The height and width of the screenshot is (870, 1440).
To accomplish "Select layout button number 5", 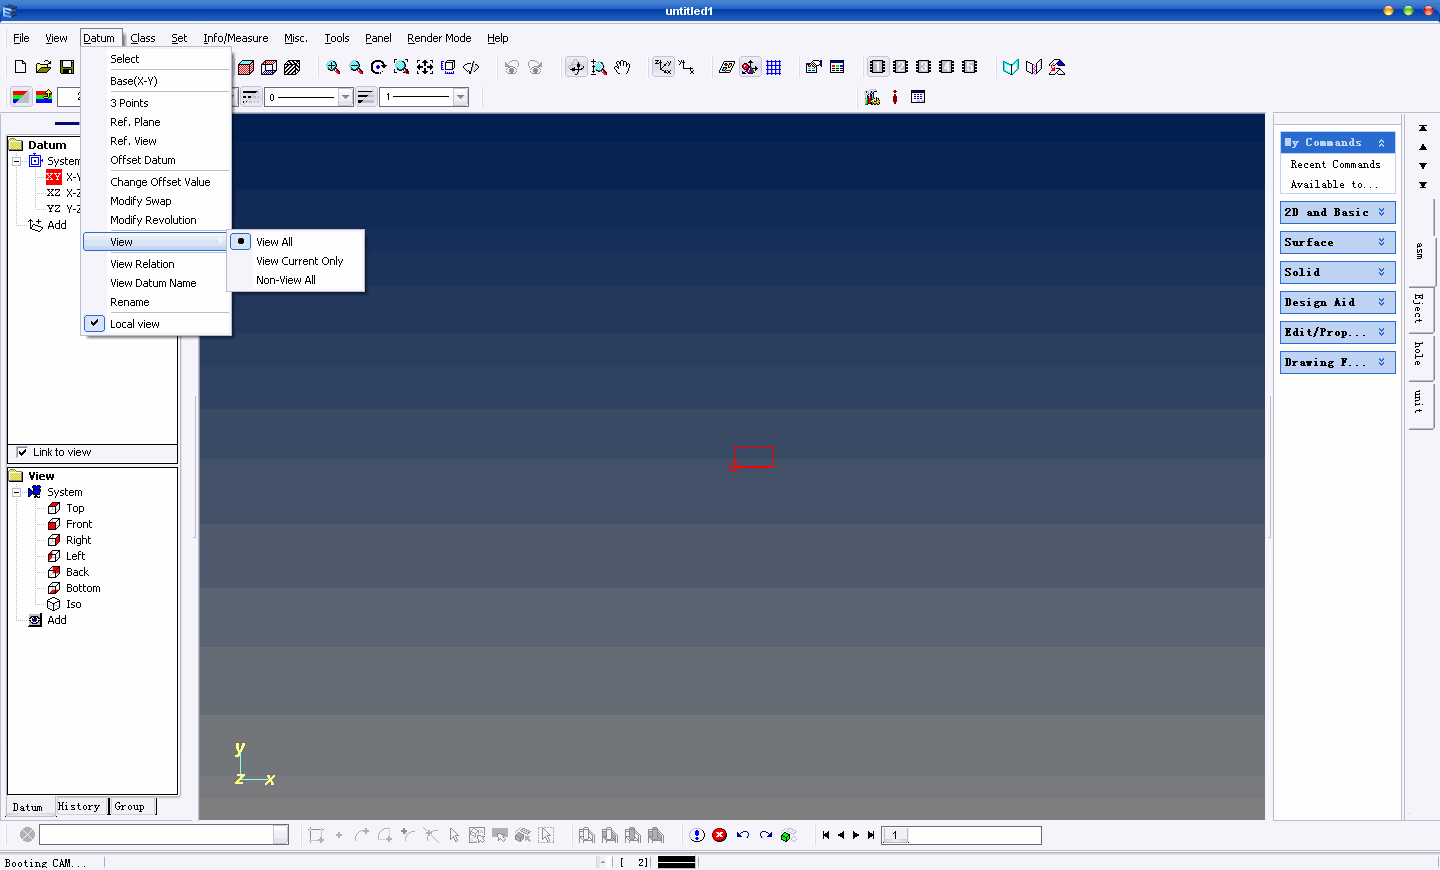I will 969,67.
